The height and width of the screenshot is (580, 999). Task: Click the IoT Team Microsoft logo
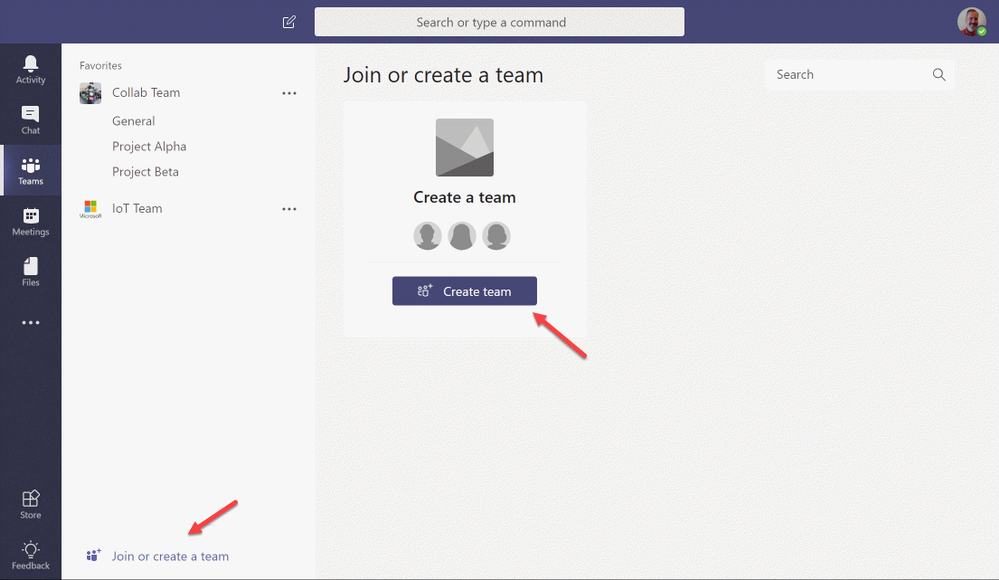coord(90,209)
